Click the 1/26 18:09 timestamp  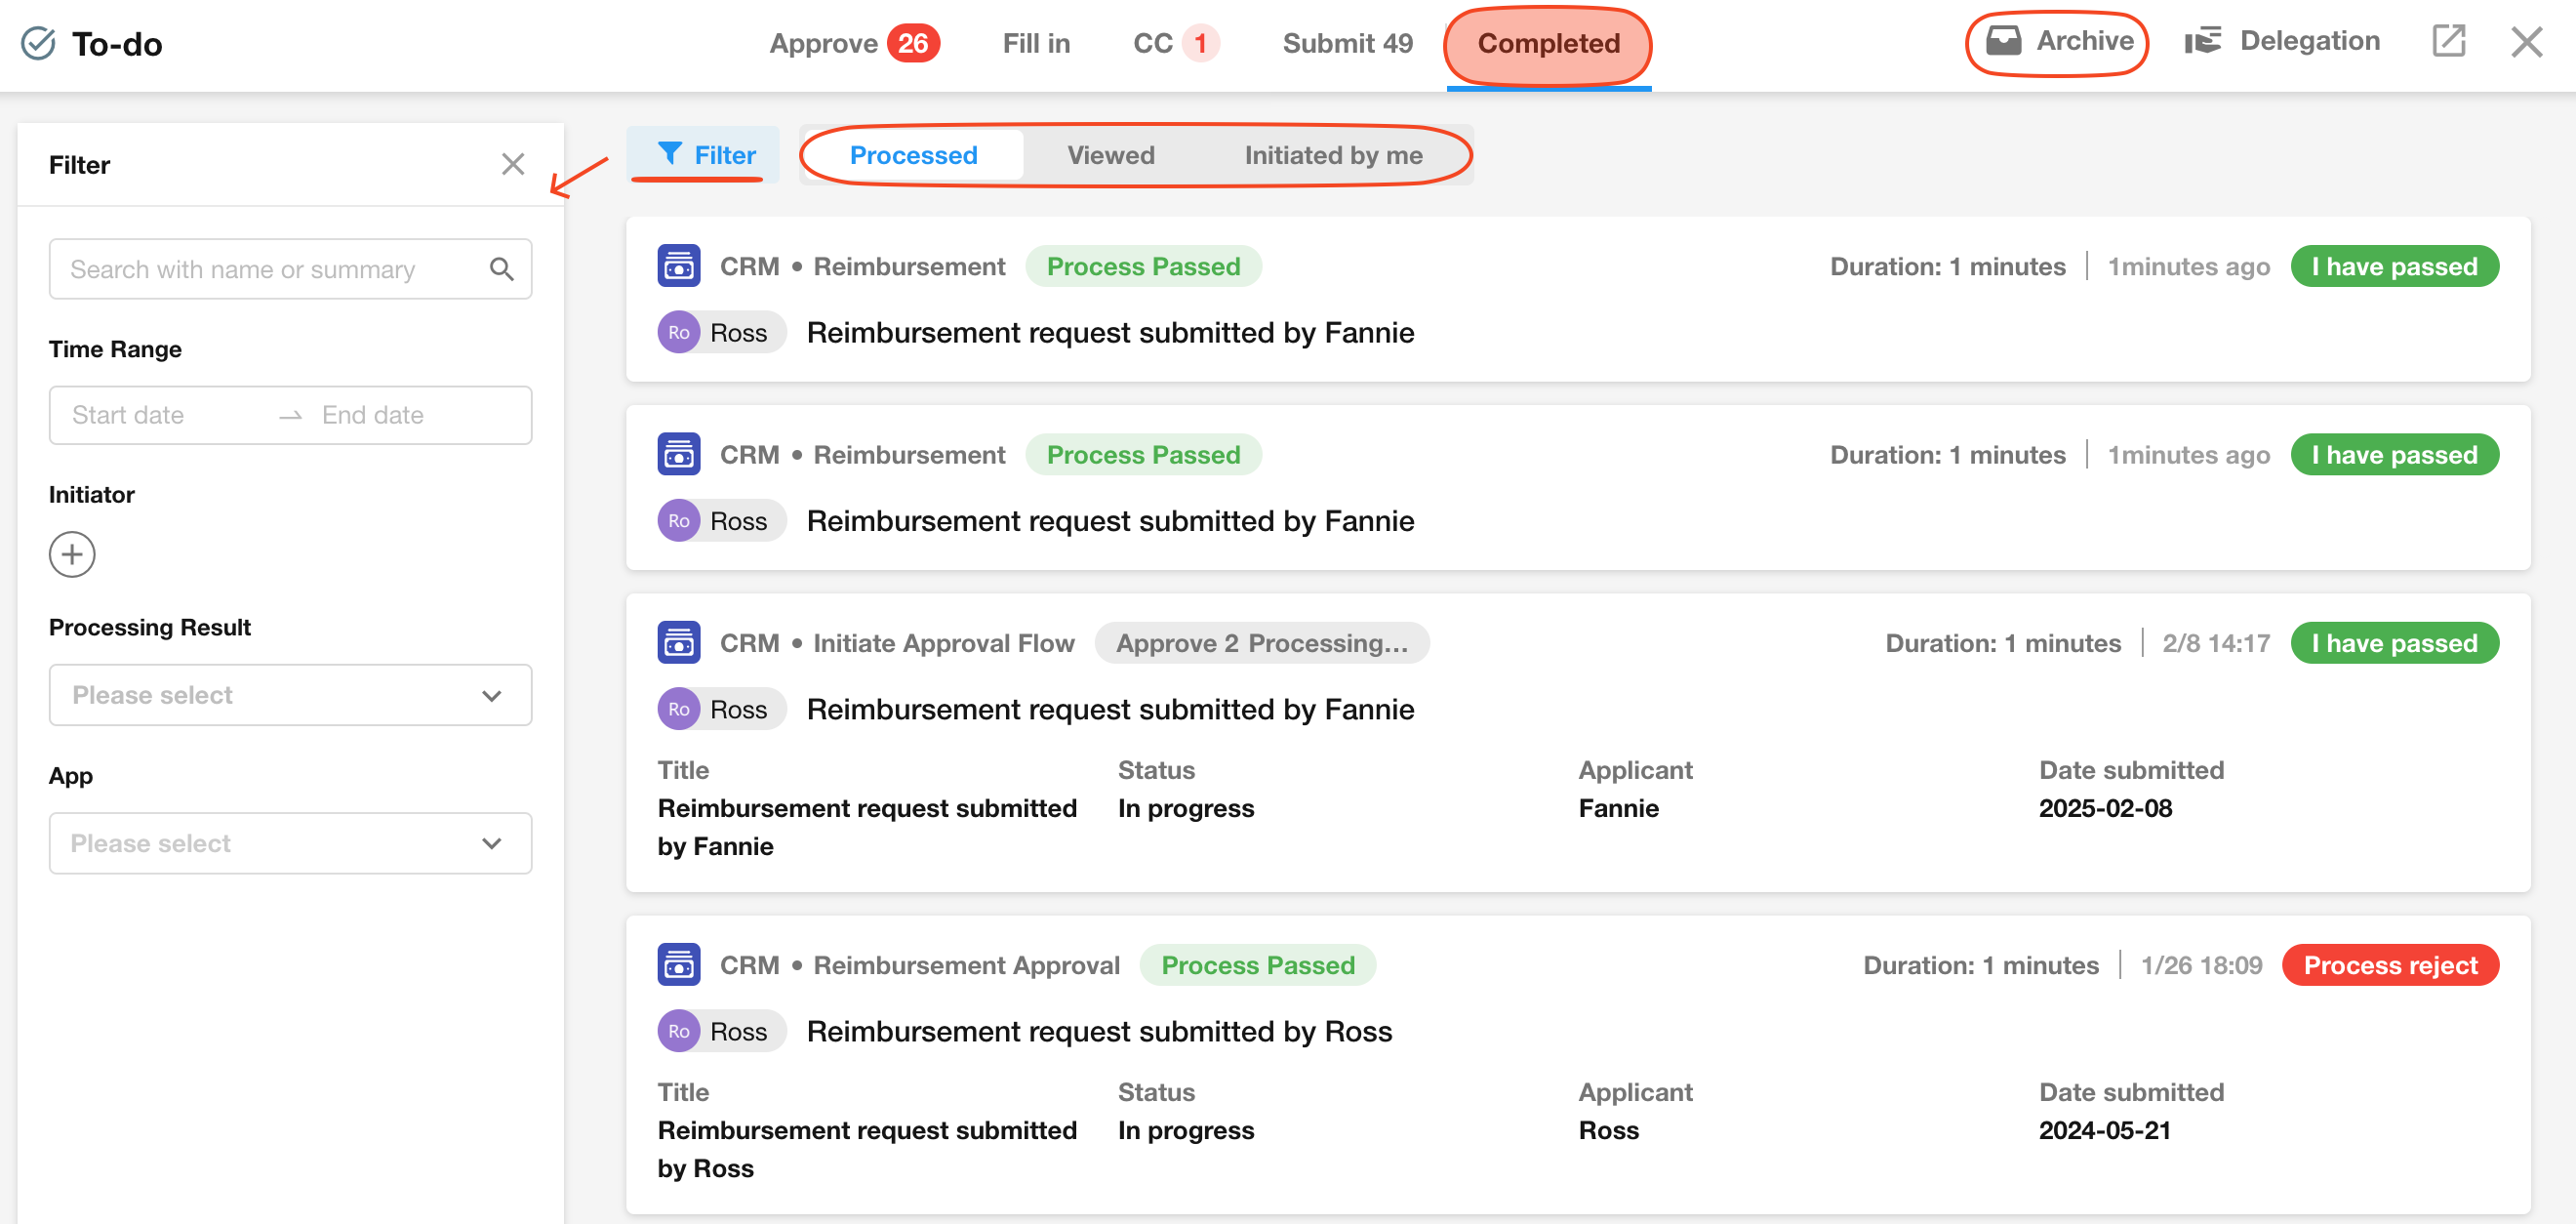[x=2200, y=964]
